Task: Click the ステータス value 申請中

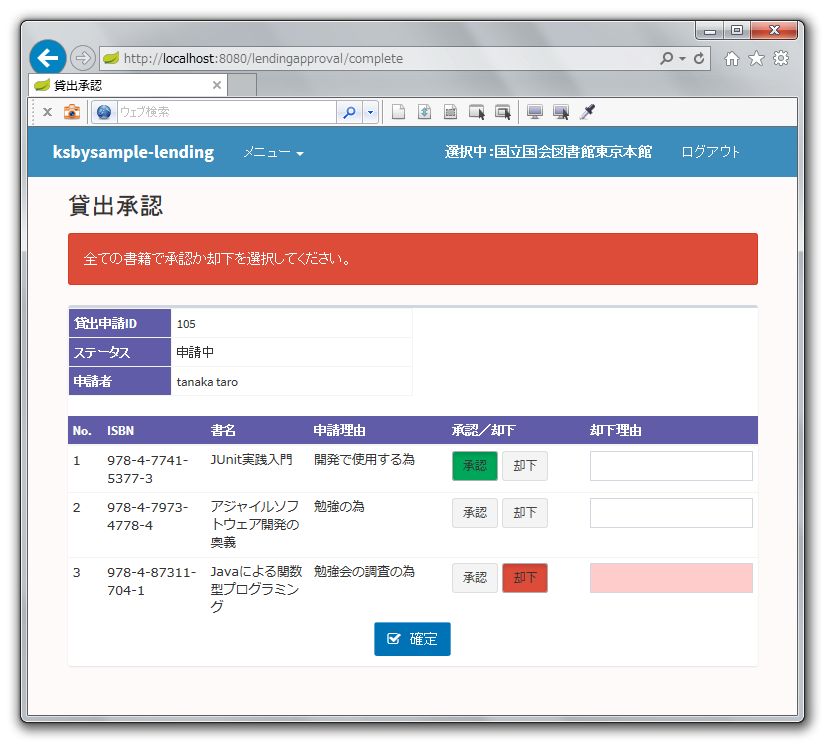Action: (x=195, y=353)
